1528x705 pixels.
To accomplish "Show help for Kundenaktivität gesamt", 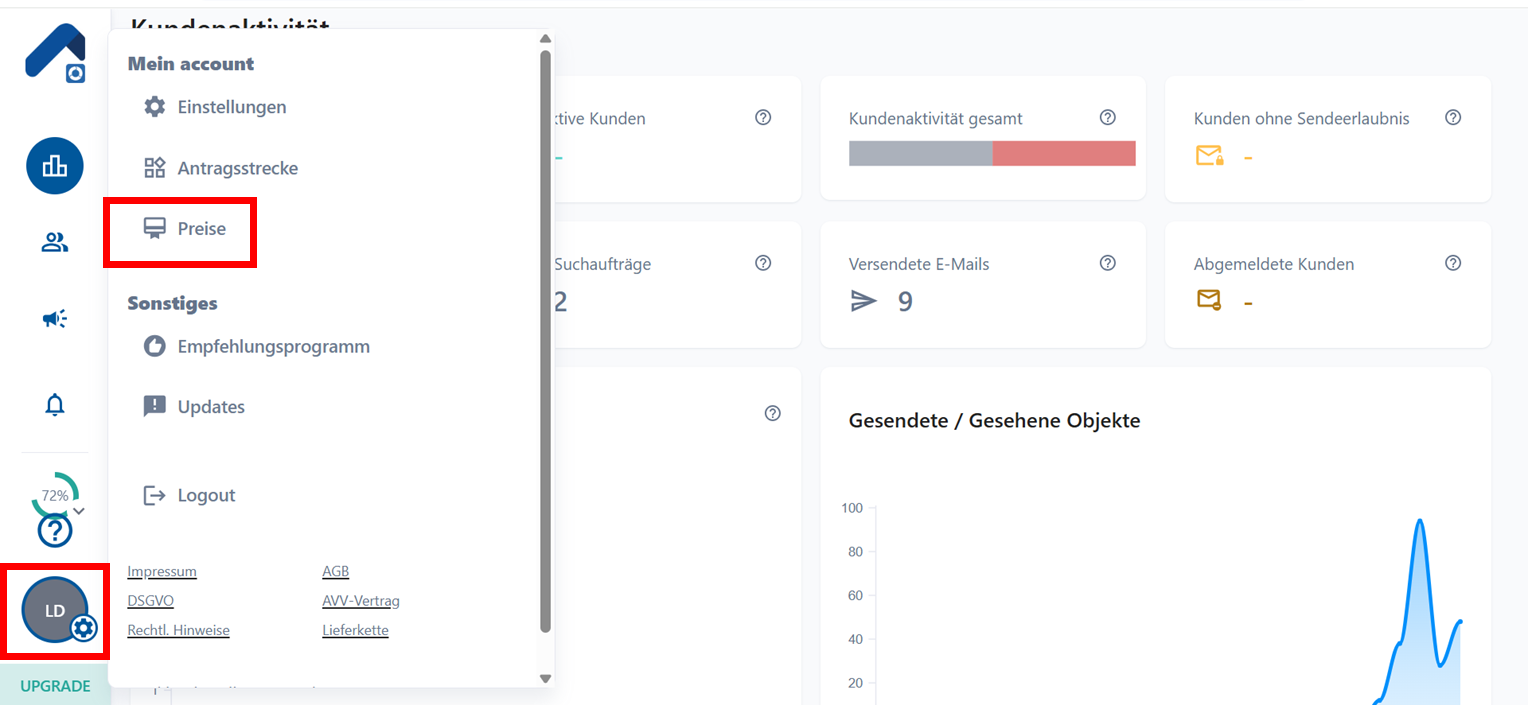I will pos(1107,118).
